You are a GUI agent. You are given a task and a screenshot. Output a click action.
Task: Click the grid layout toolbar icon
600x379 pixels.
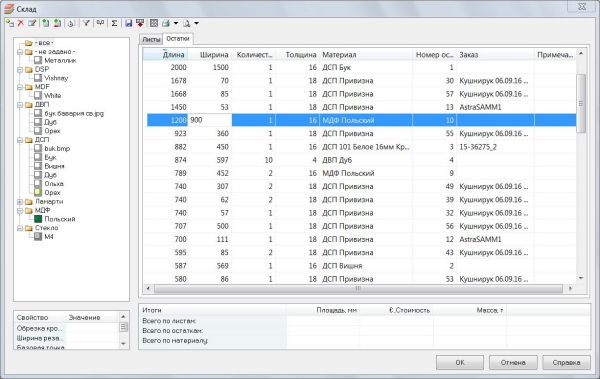coord(154,23)
